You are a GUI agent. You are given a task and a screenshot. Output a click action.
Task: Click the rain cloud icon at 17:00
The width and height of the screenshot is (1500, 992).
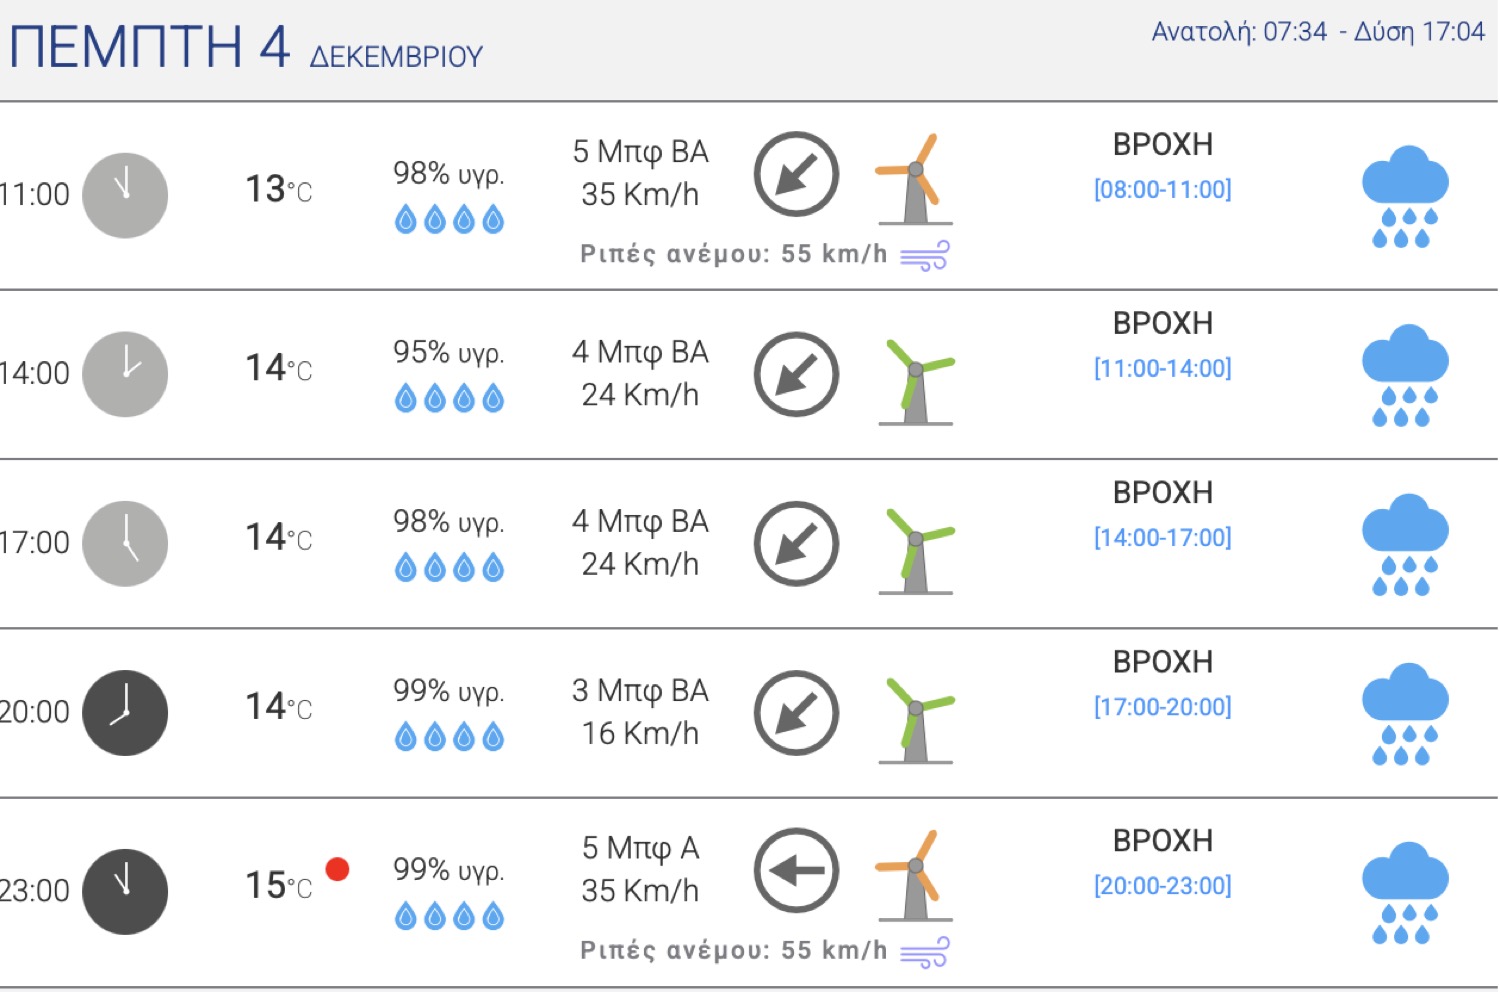tap(1405, 544)
